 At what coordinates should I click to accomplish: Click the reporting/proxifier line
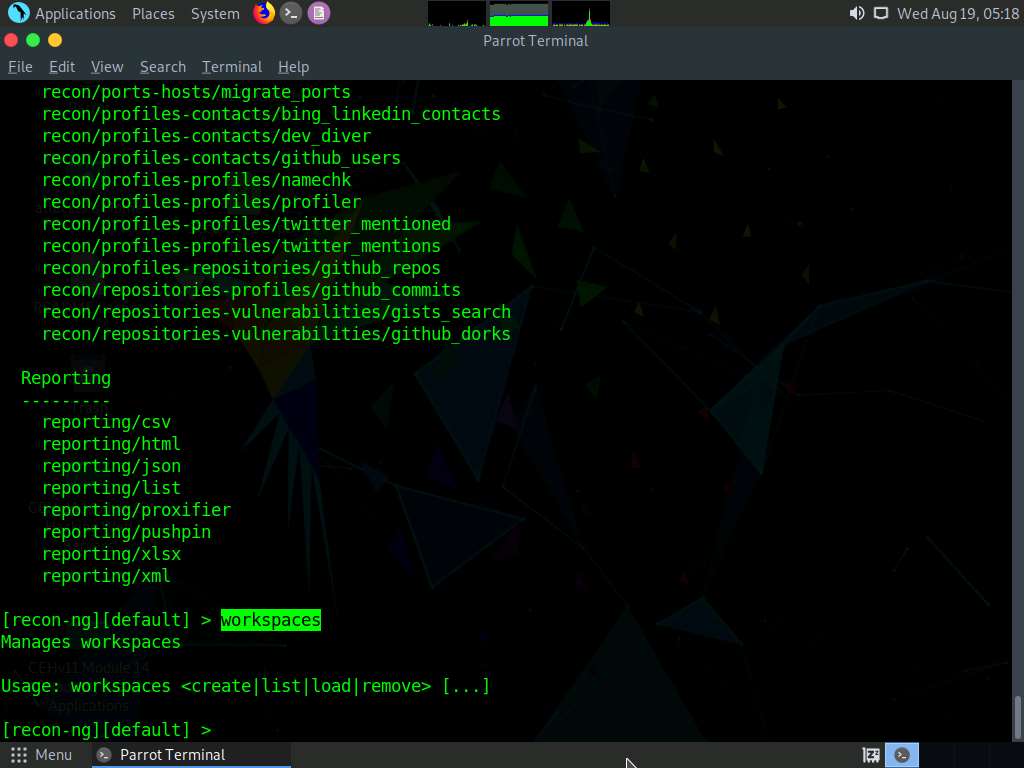(x=136, y=510)
